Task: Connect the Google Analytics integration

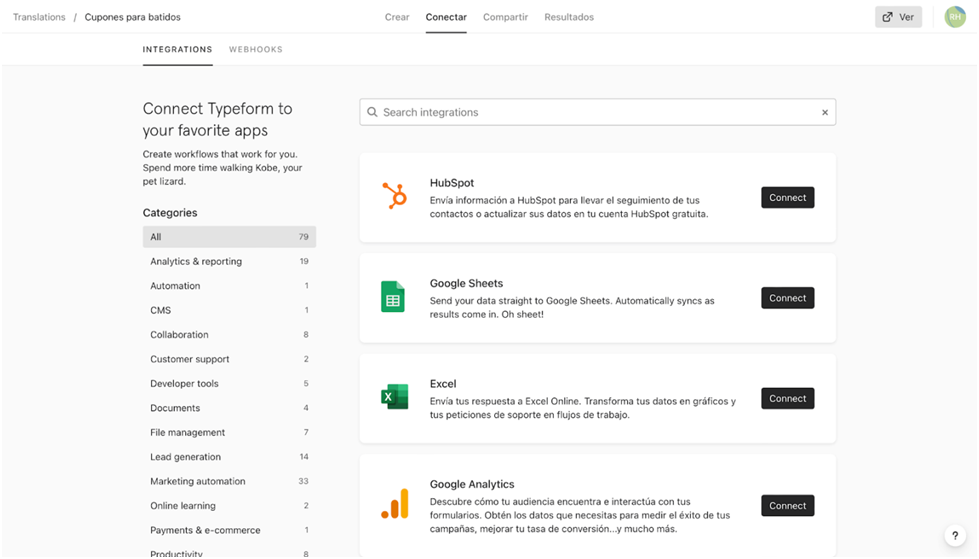Action: pos(787,505)
